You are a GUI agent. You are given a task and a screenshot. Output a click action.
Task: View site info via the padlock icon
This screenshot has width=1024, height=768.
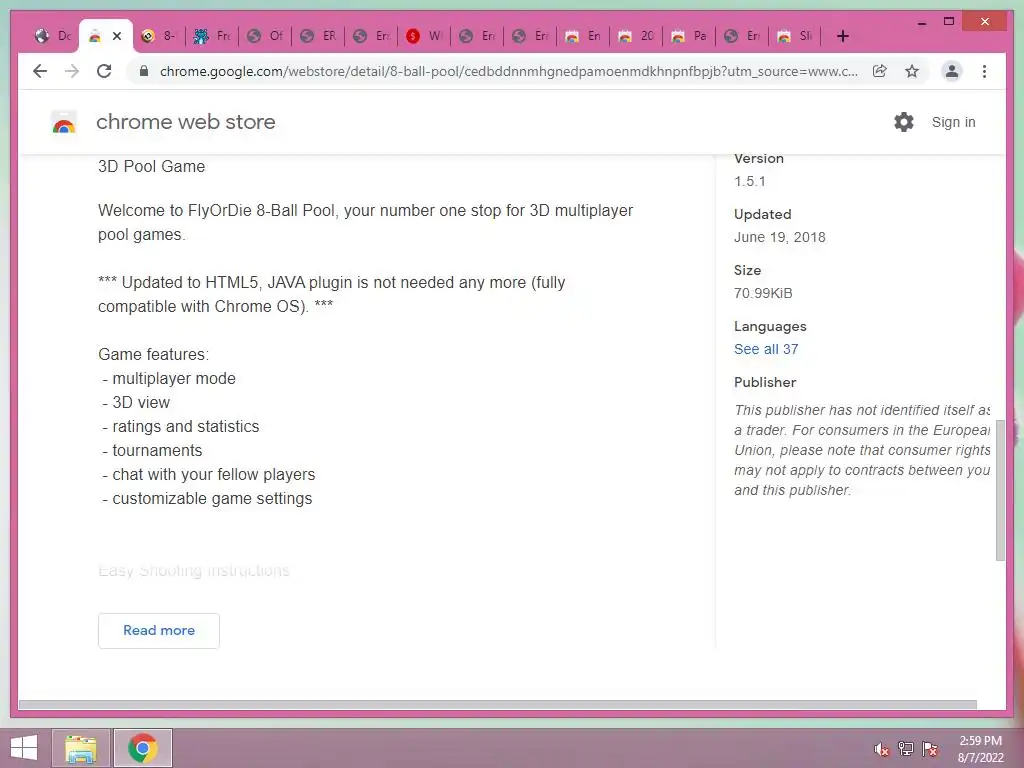click(x=144, y=71)
